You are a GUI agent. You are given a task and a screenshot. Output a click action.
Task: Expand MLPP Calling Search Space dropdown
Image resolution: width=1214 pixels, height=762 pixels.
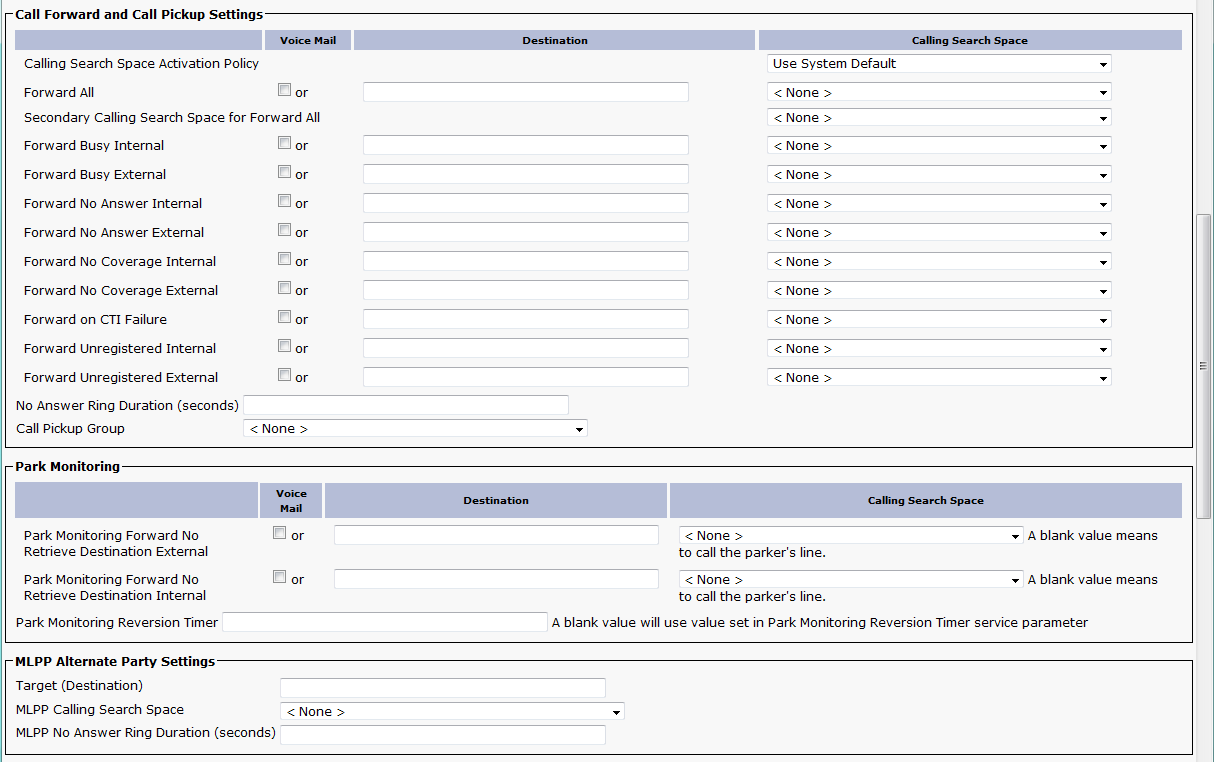[x=452, y=712]
